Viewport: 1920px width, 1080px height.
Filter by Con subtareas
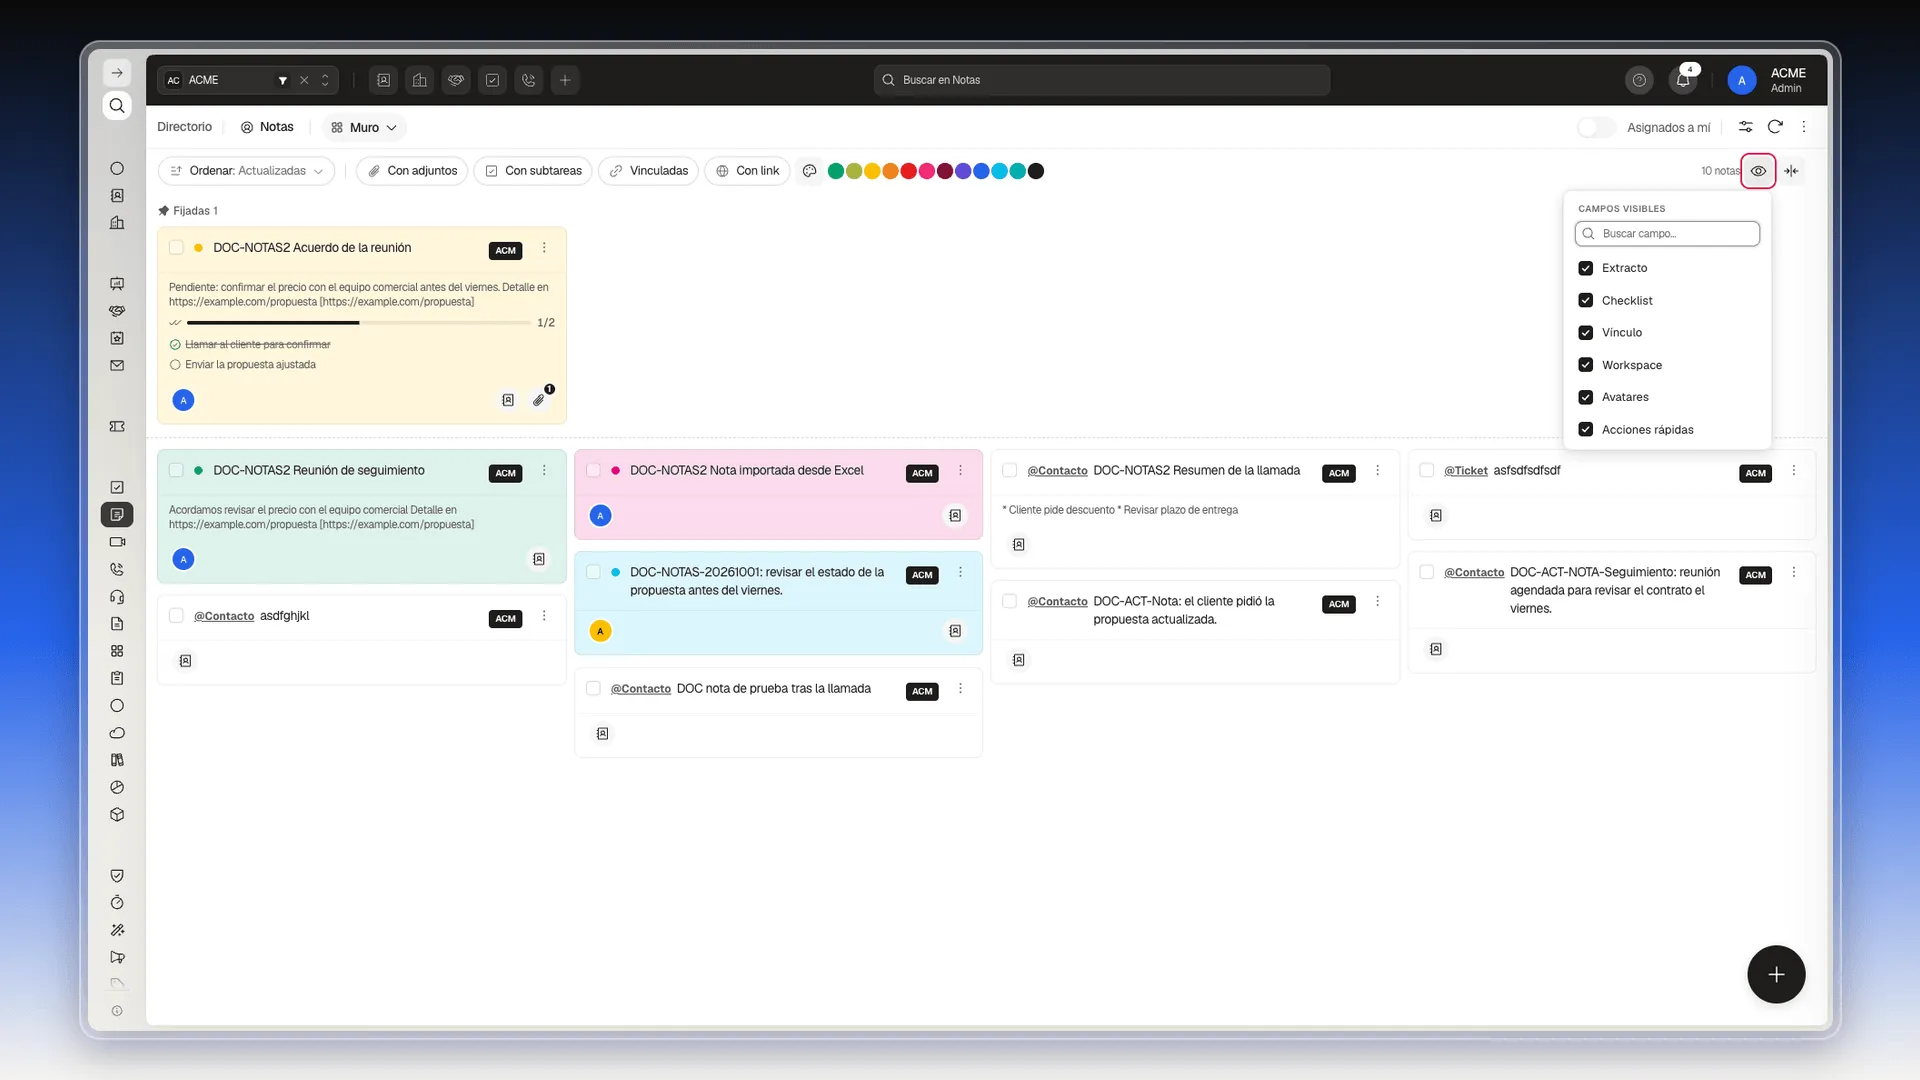point(533,171)
